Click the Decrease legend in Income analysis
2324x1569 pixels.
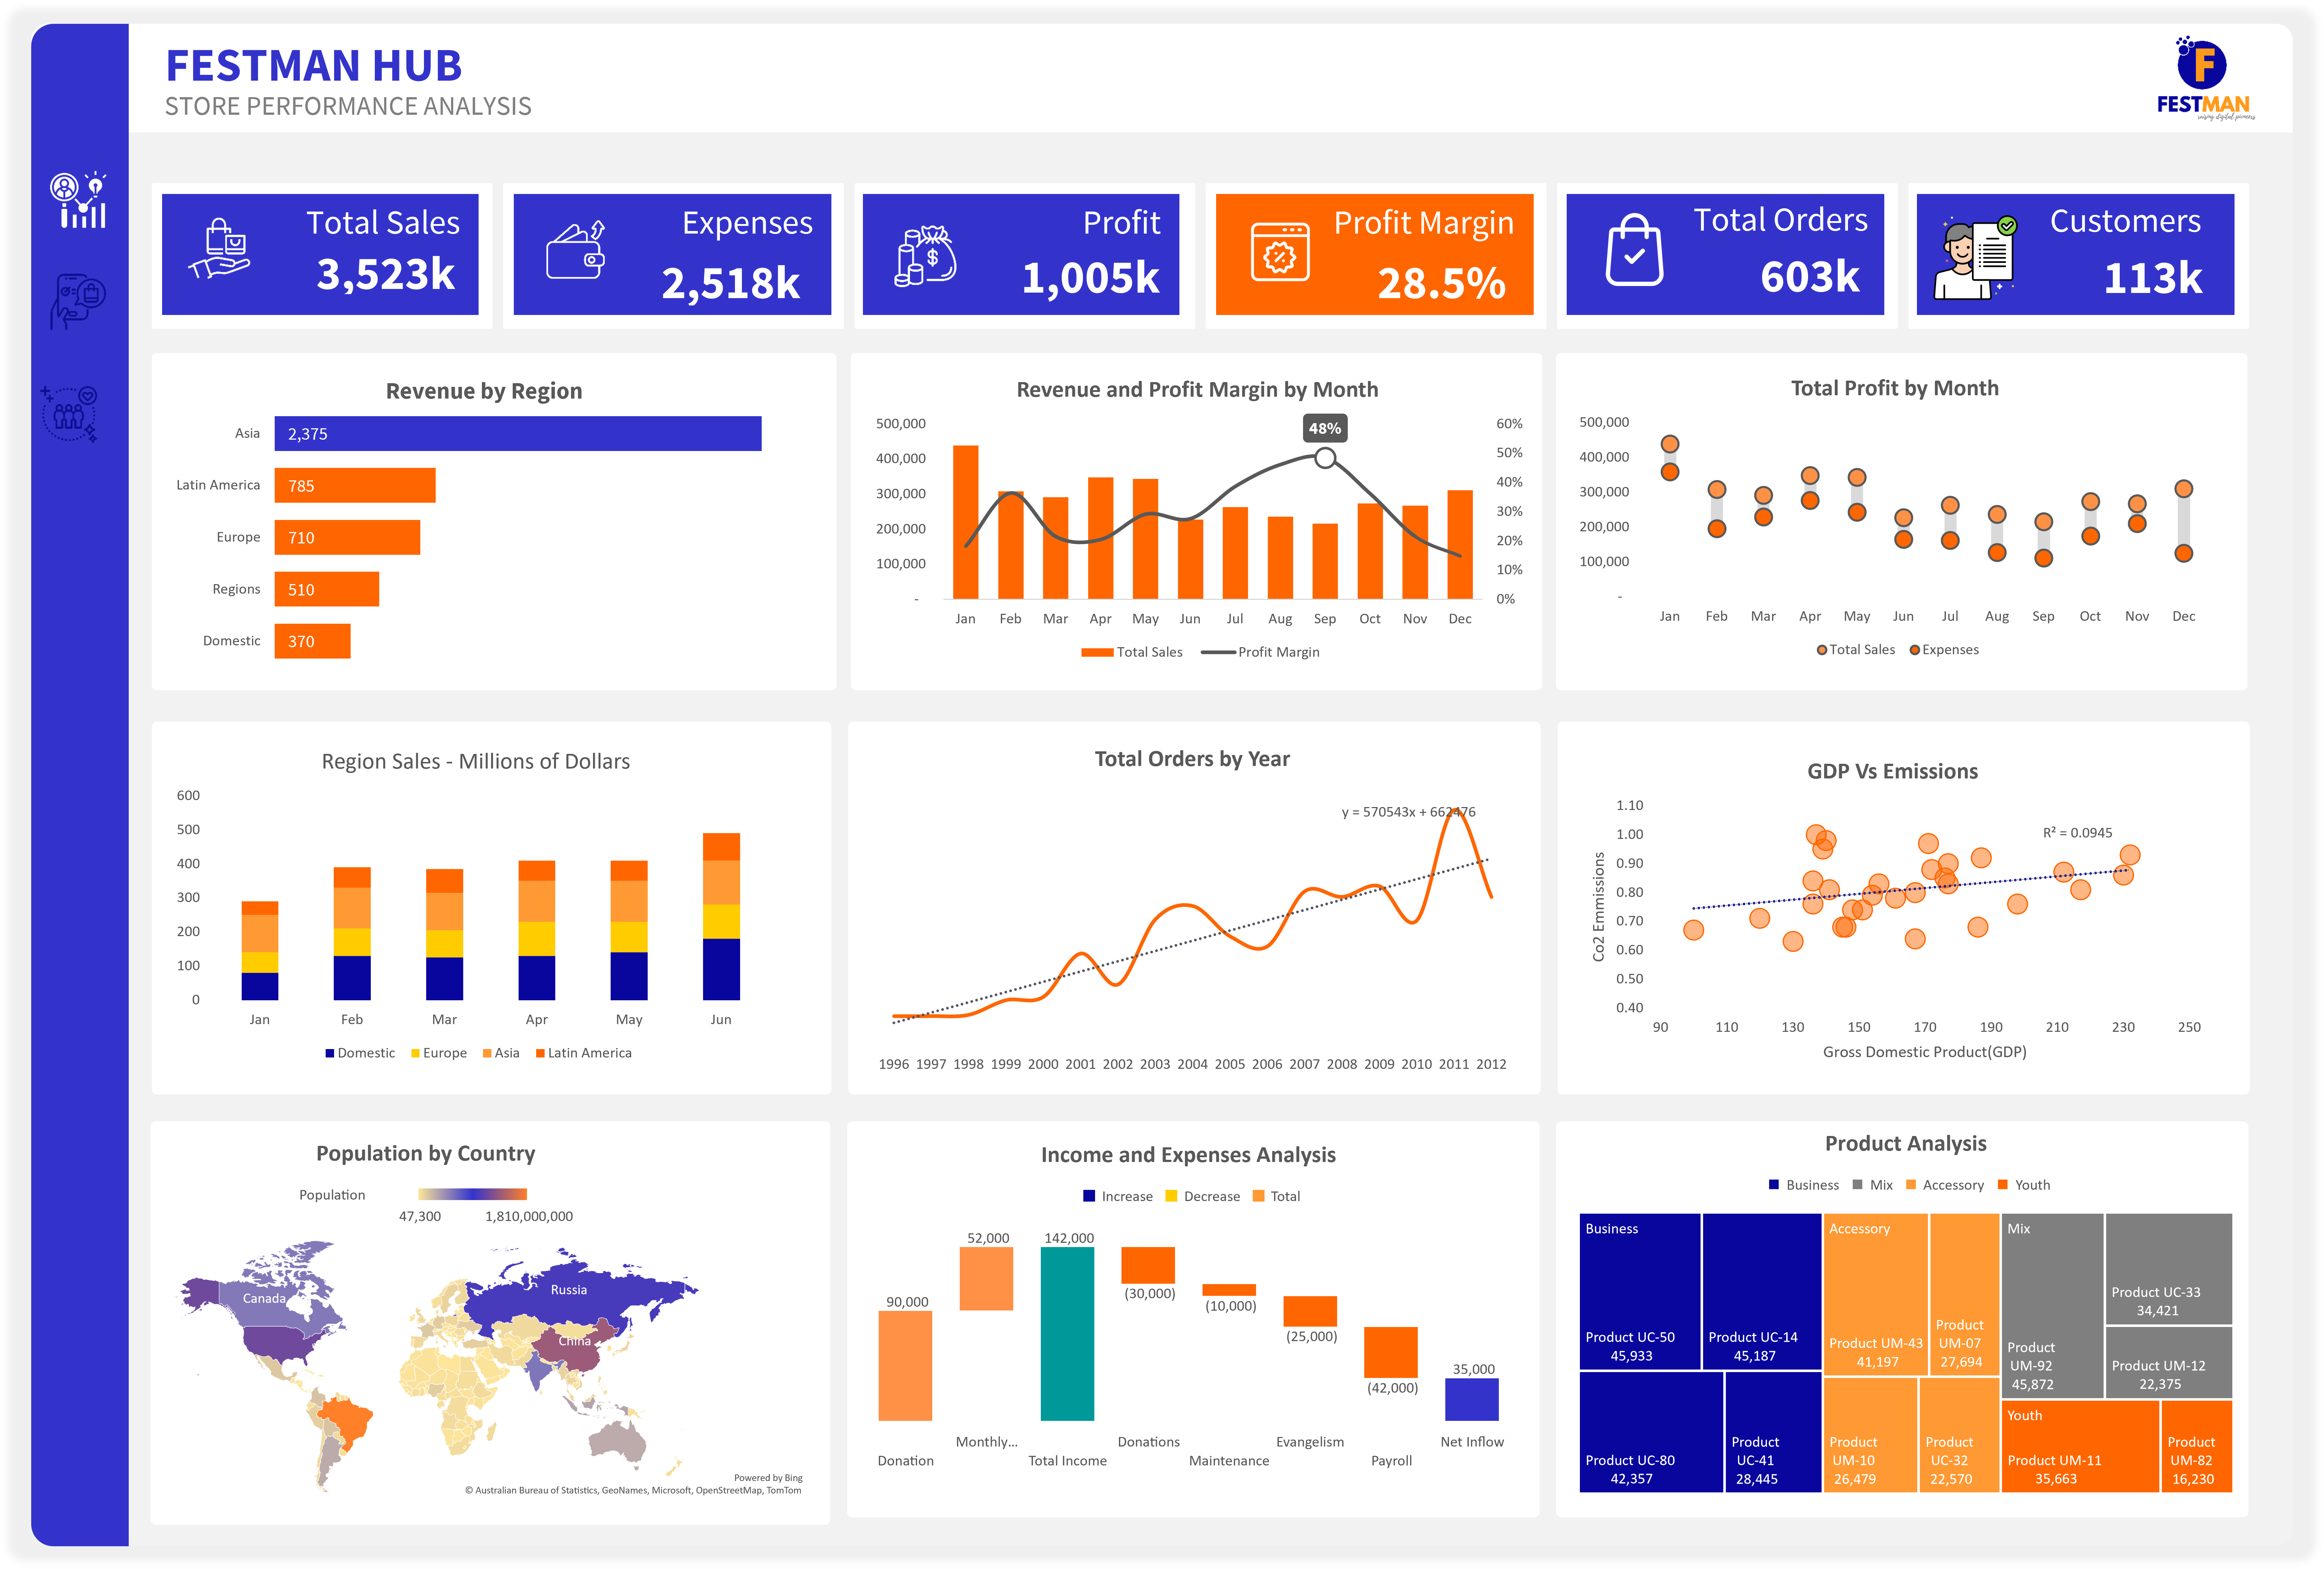coord(1202,1196)
